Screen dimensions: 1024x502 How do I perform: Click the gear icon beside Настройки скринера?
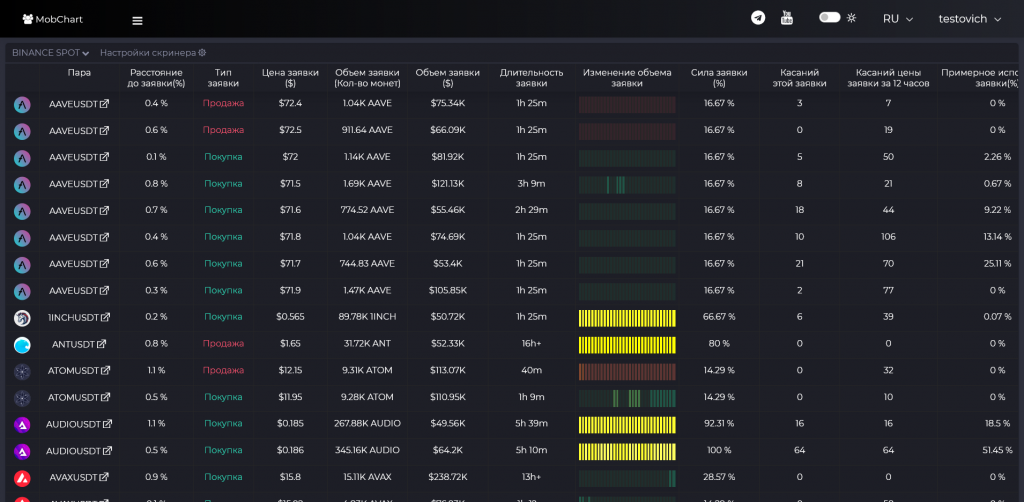[x=202, y=53]
